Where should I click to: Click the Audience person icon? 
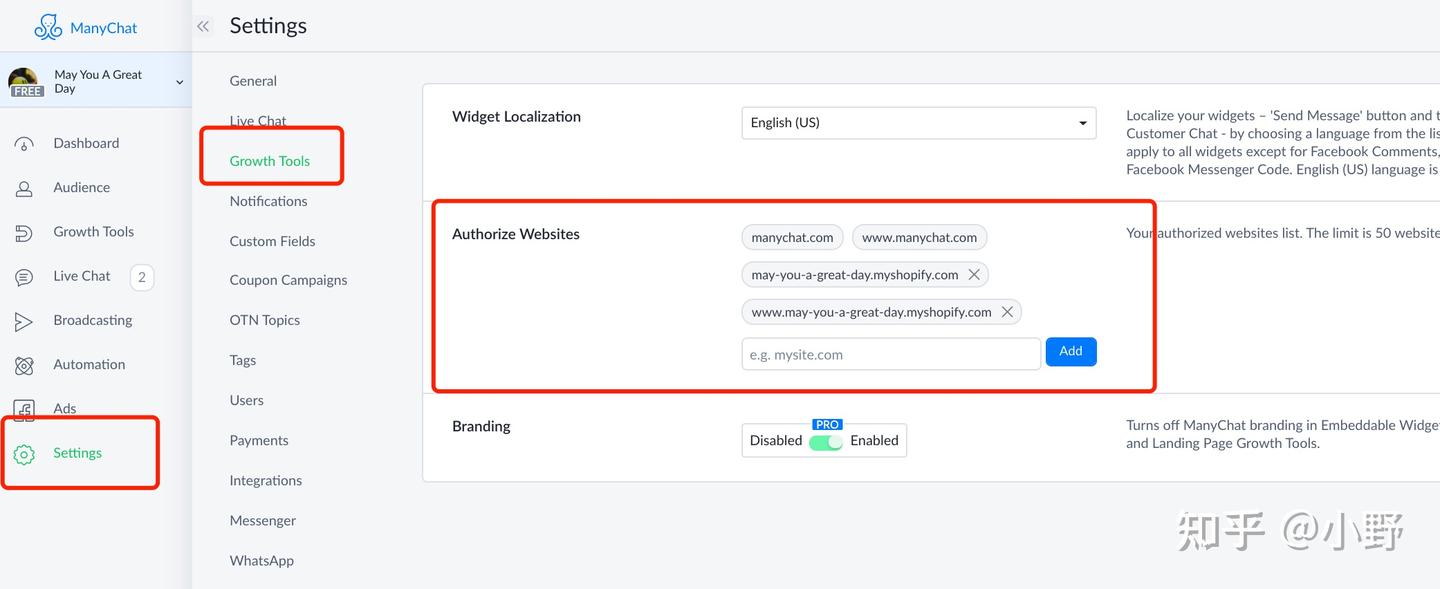click(x=24, y=188)
